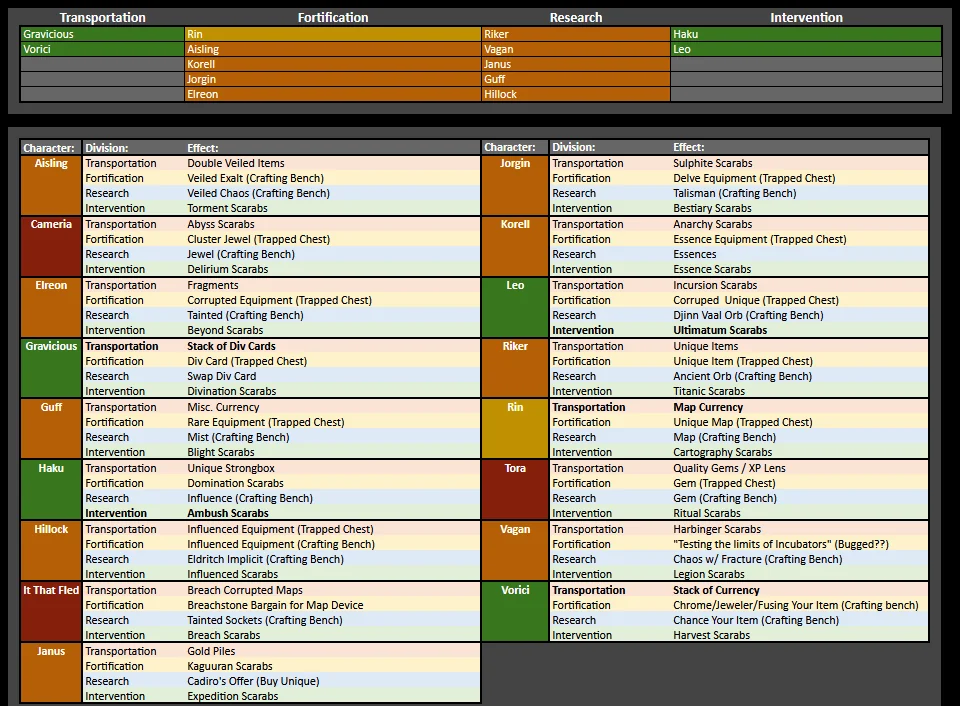Click the Transportation header in the top table
Image resolution: width=960 pixels, height=706 pixels.
click(x=102, y=17)
